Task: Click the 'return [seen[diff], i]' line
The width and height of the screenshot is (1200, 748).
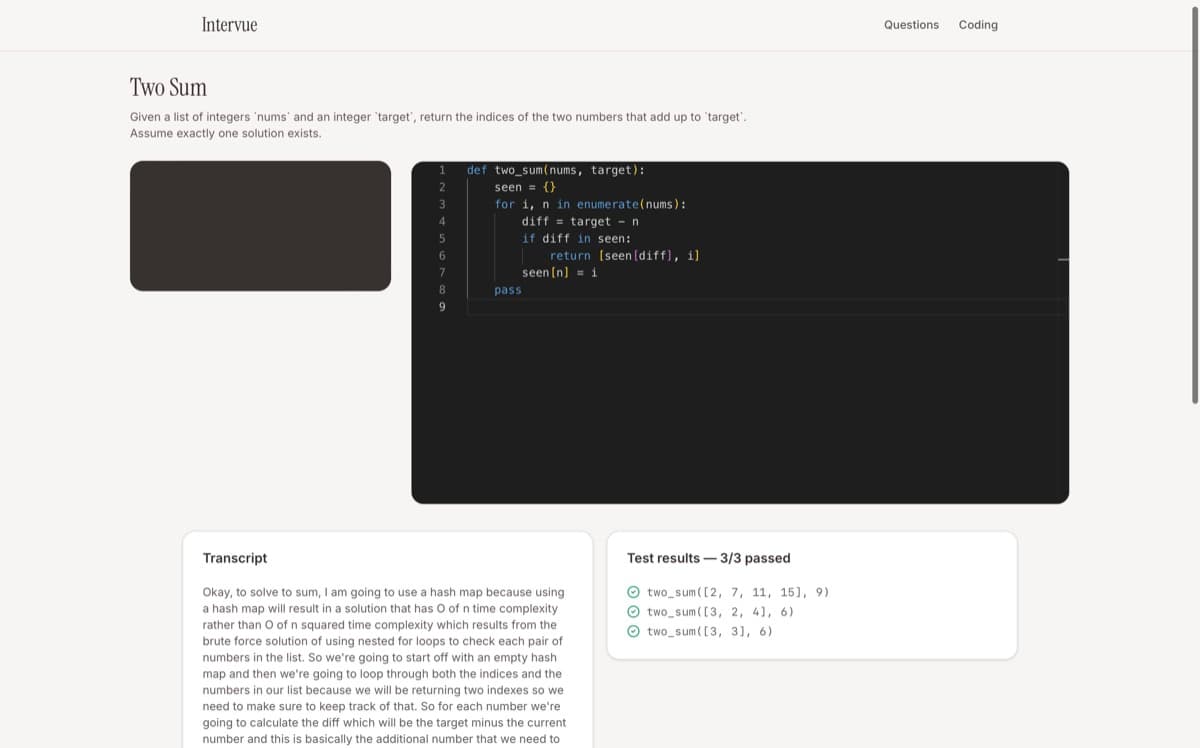Action: click(x=624, y=256)
